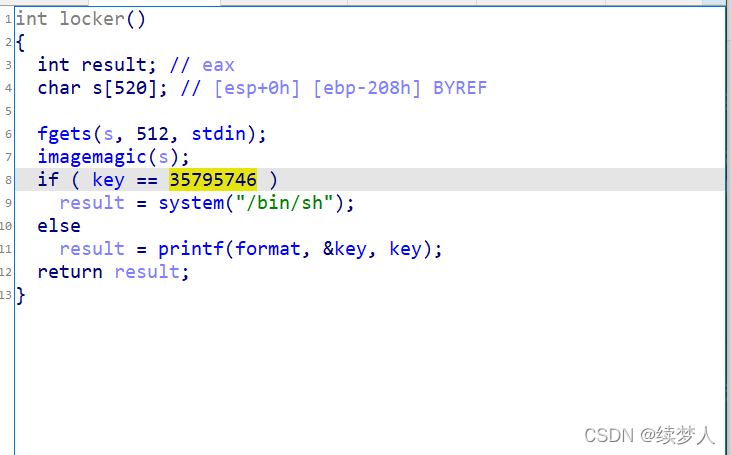Click the closing brace of locker
The height and width of the screenshot is (455, 731).
21,296
